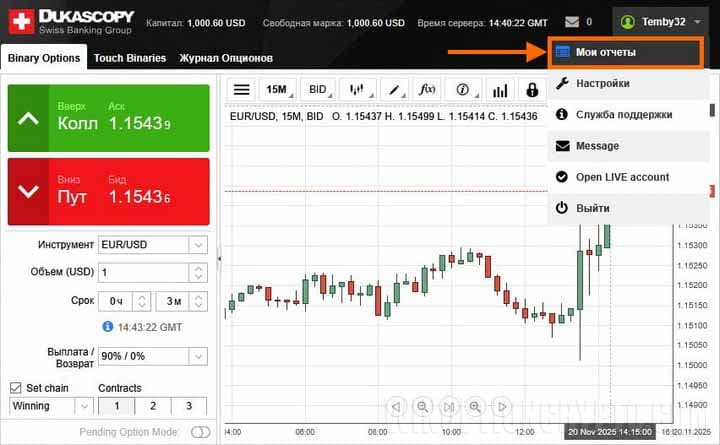
Task: Click the EUR/USD, 15M, BID chart title
Action: point(276,116)
